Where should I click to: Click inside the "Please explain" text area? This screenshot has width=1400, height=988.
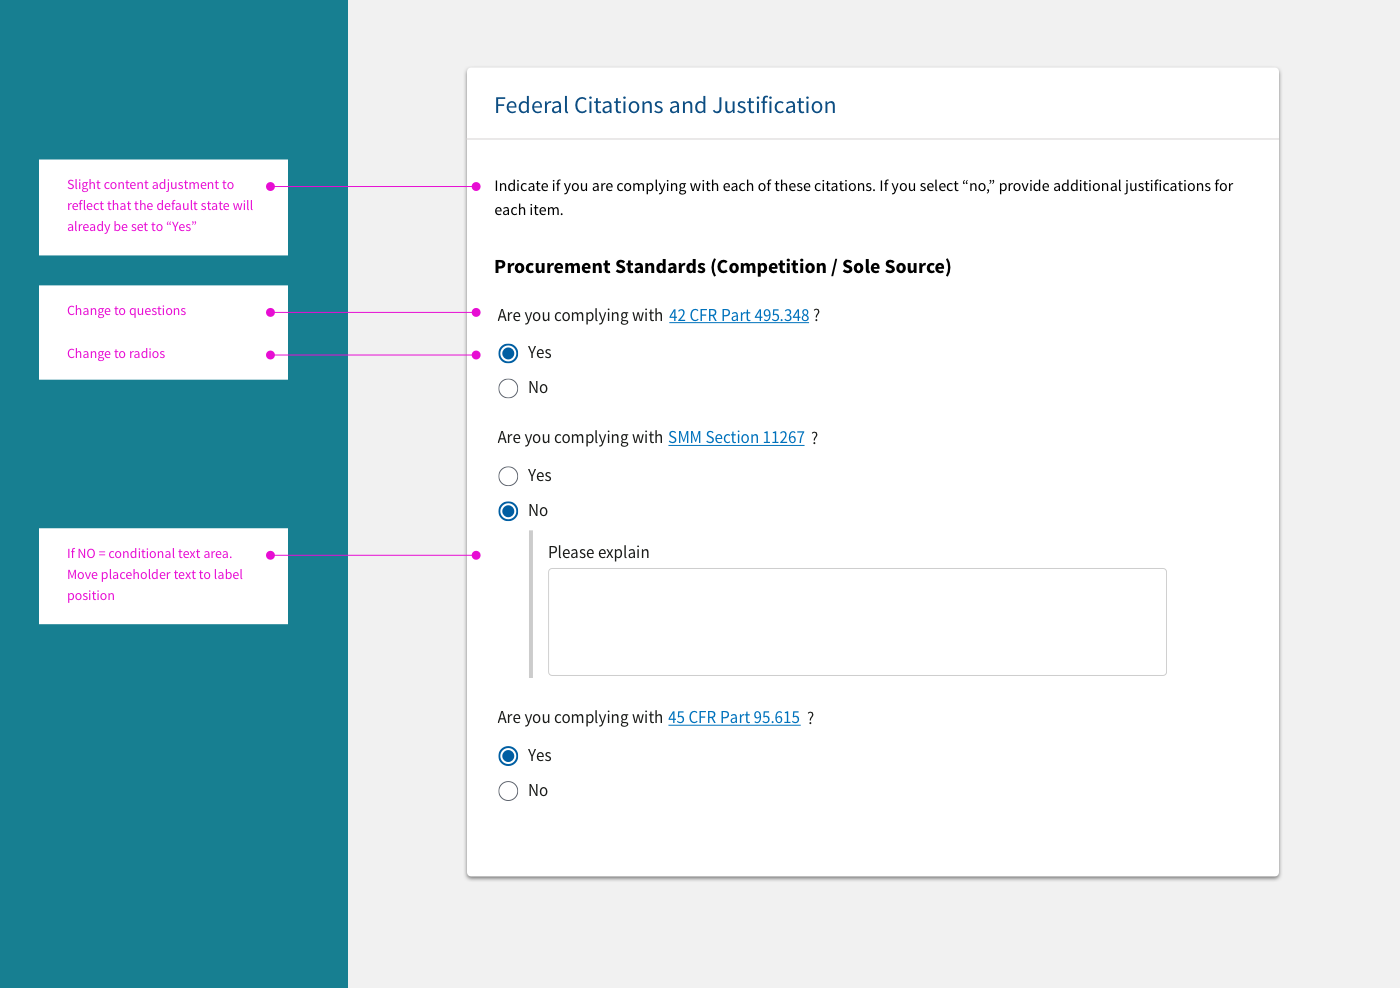pyautogui.click(x=857, y=621)
